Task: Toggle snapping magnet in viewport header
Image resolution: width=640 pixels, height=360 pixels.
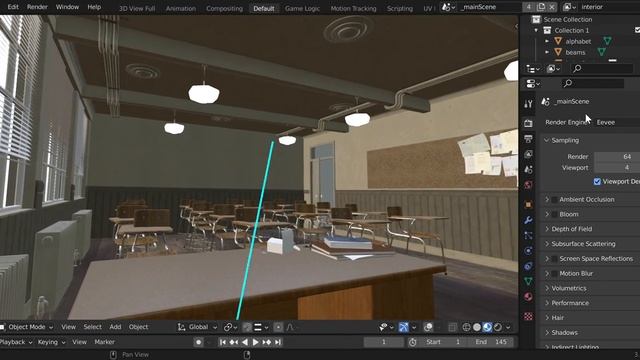Action: 247,327
